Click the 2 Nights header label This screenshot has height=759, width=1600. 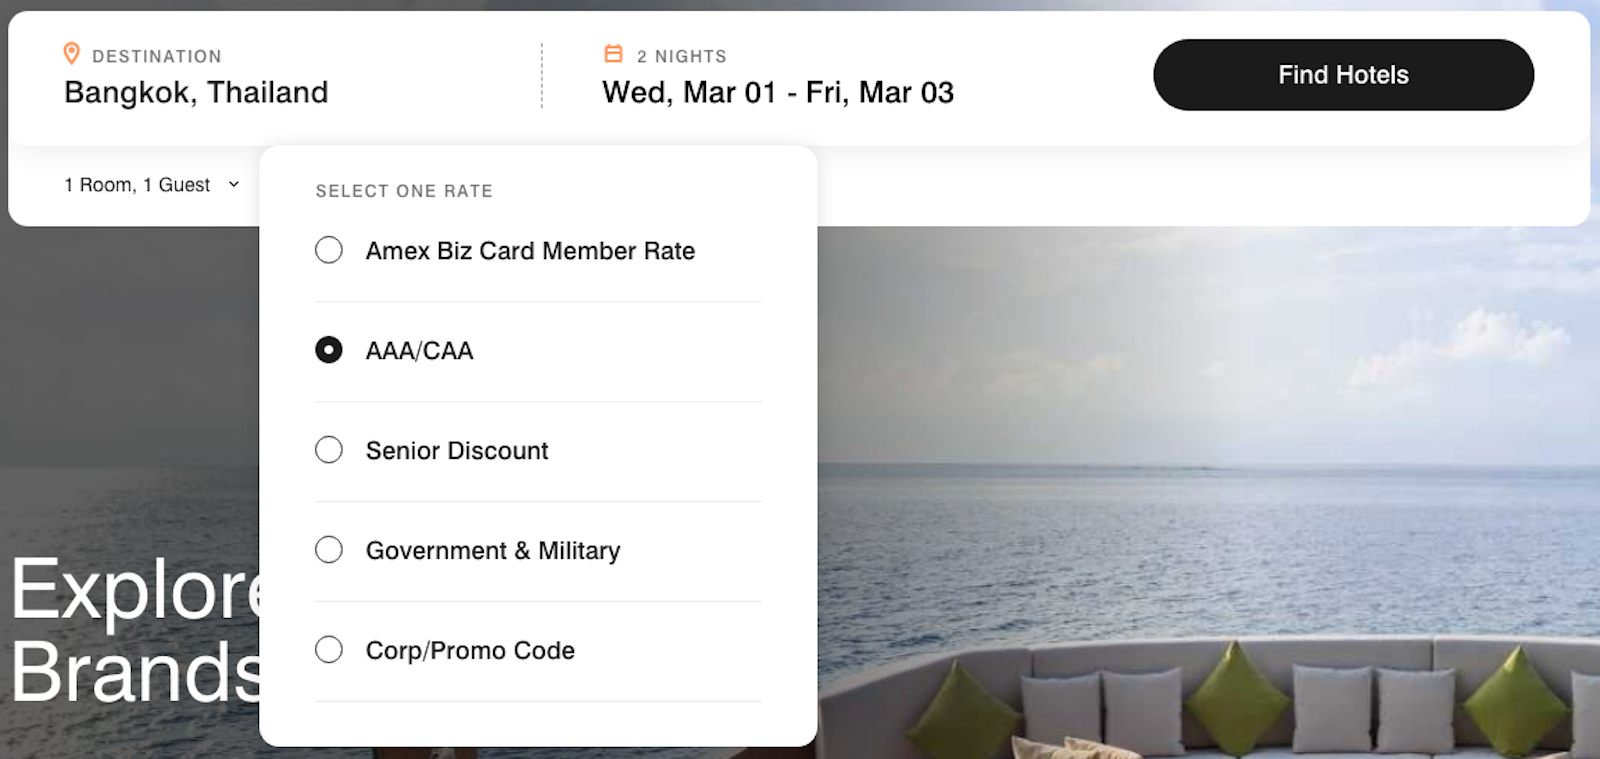[682, 56]
